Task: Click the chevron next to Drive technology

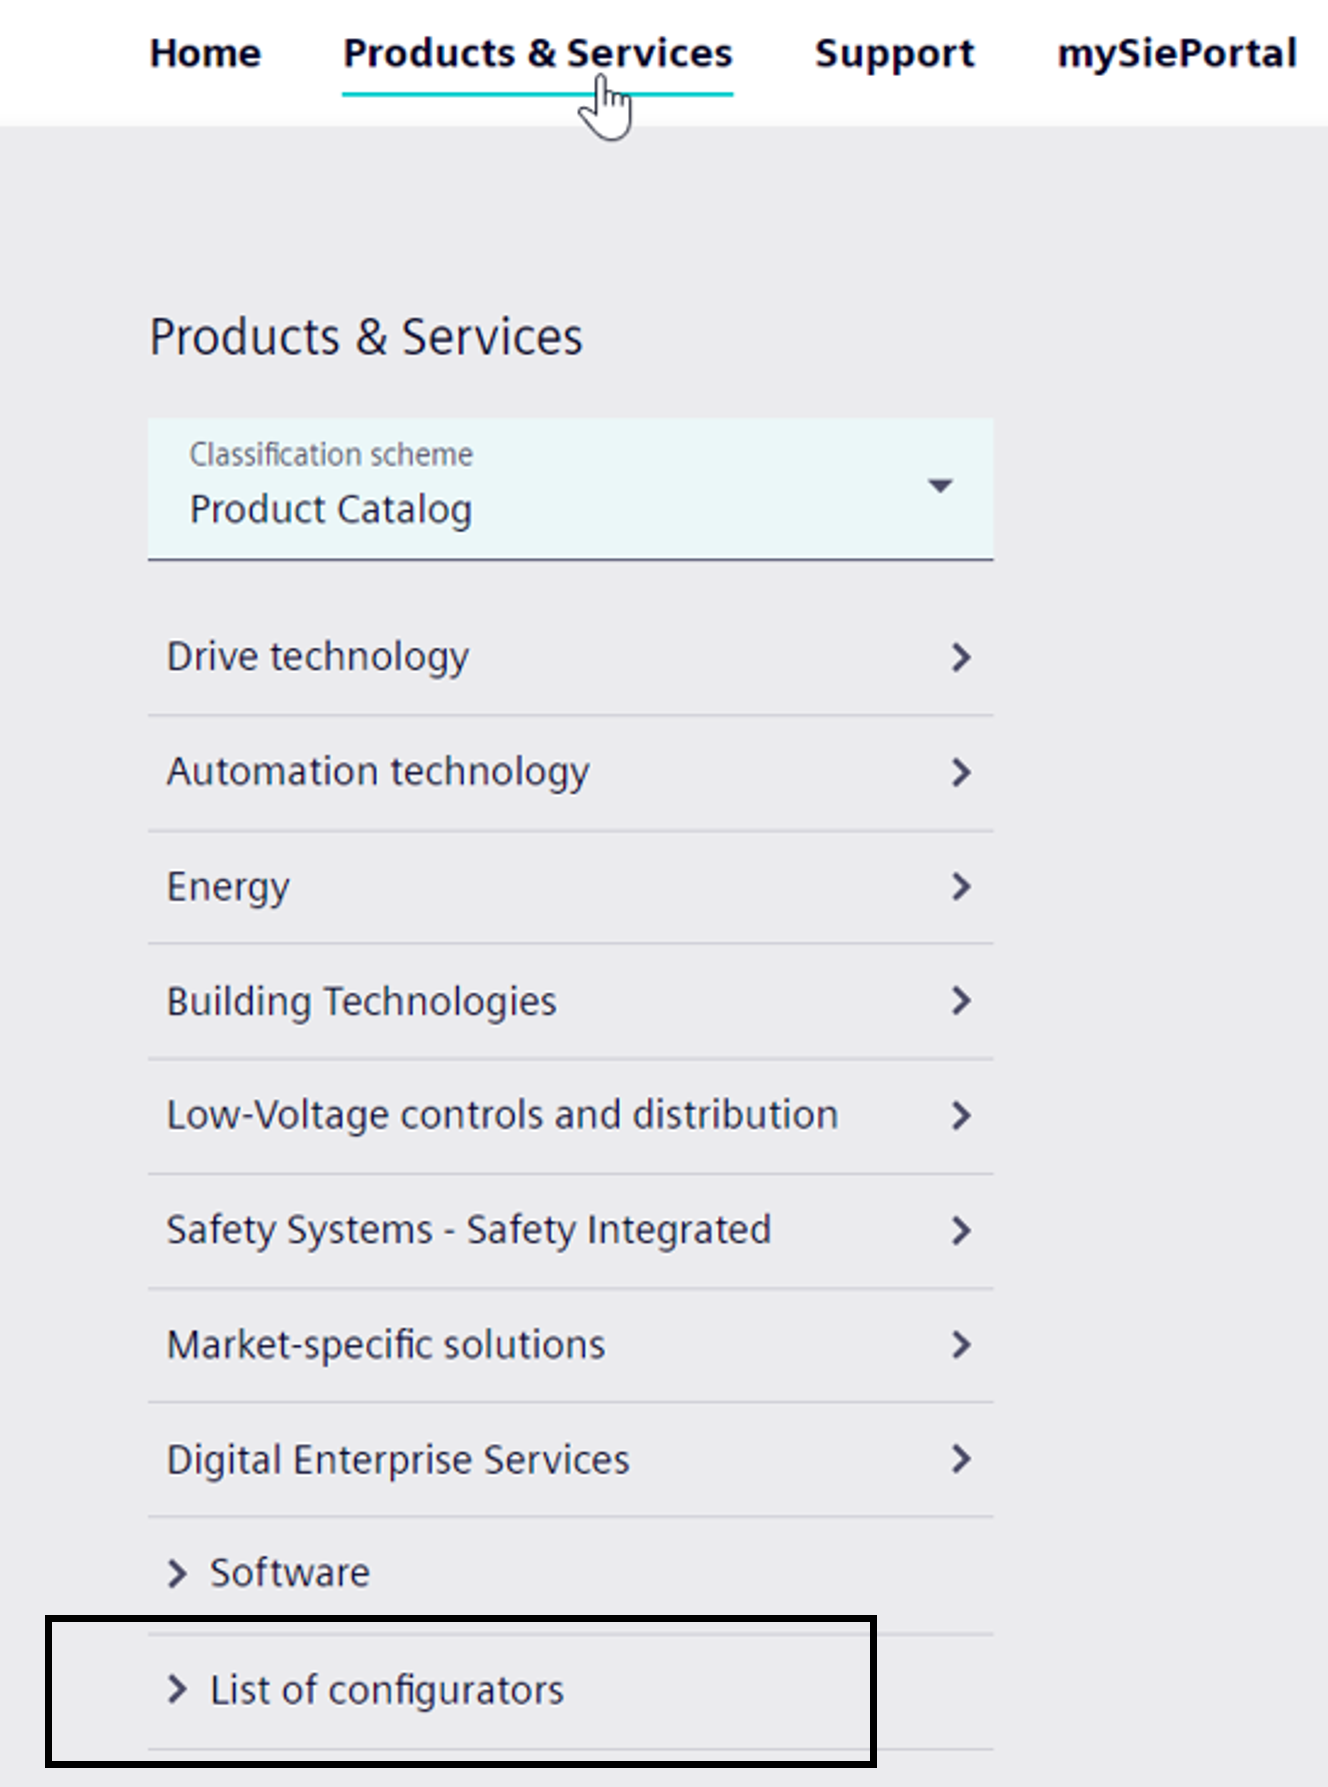Action: [x=961, y=657]
